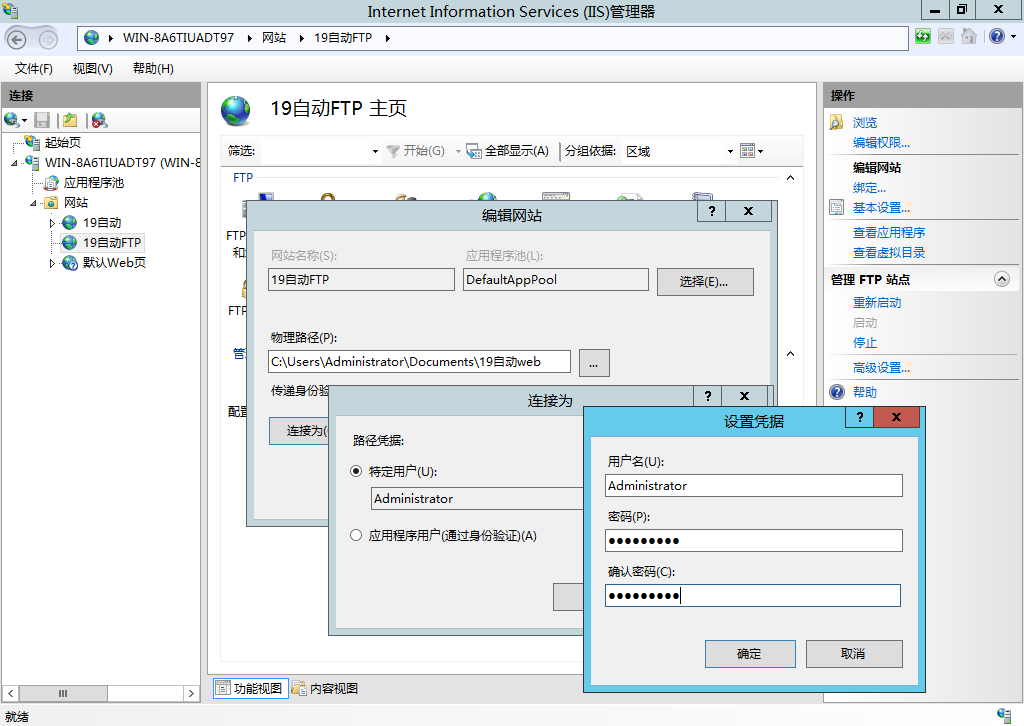The height and width of the screenshot is (726, 1024).
Task: Click 确定 in the 设置凭据 dialog
Action: tap(749, 654)
